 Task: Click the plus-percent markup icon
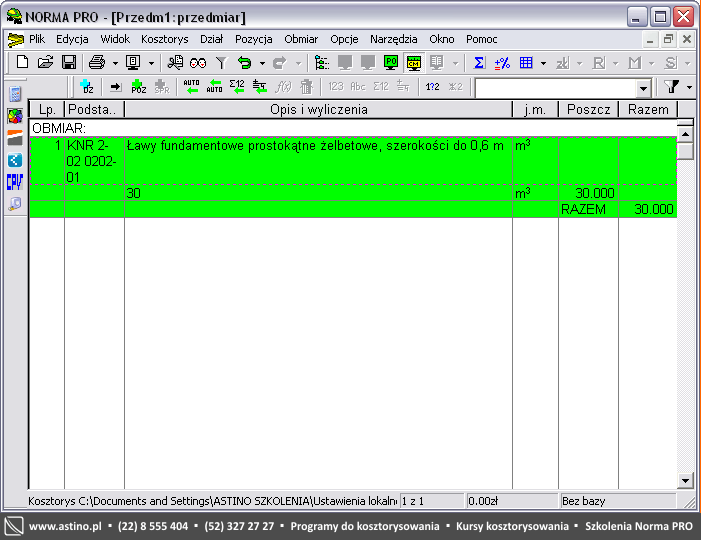pyautogui.click(x=502, y=63)
